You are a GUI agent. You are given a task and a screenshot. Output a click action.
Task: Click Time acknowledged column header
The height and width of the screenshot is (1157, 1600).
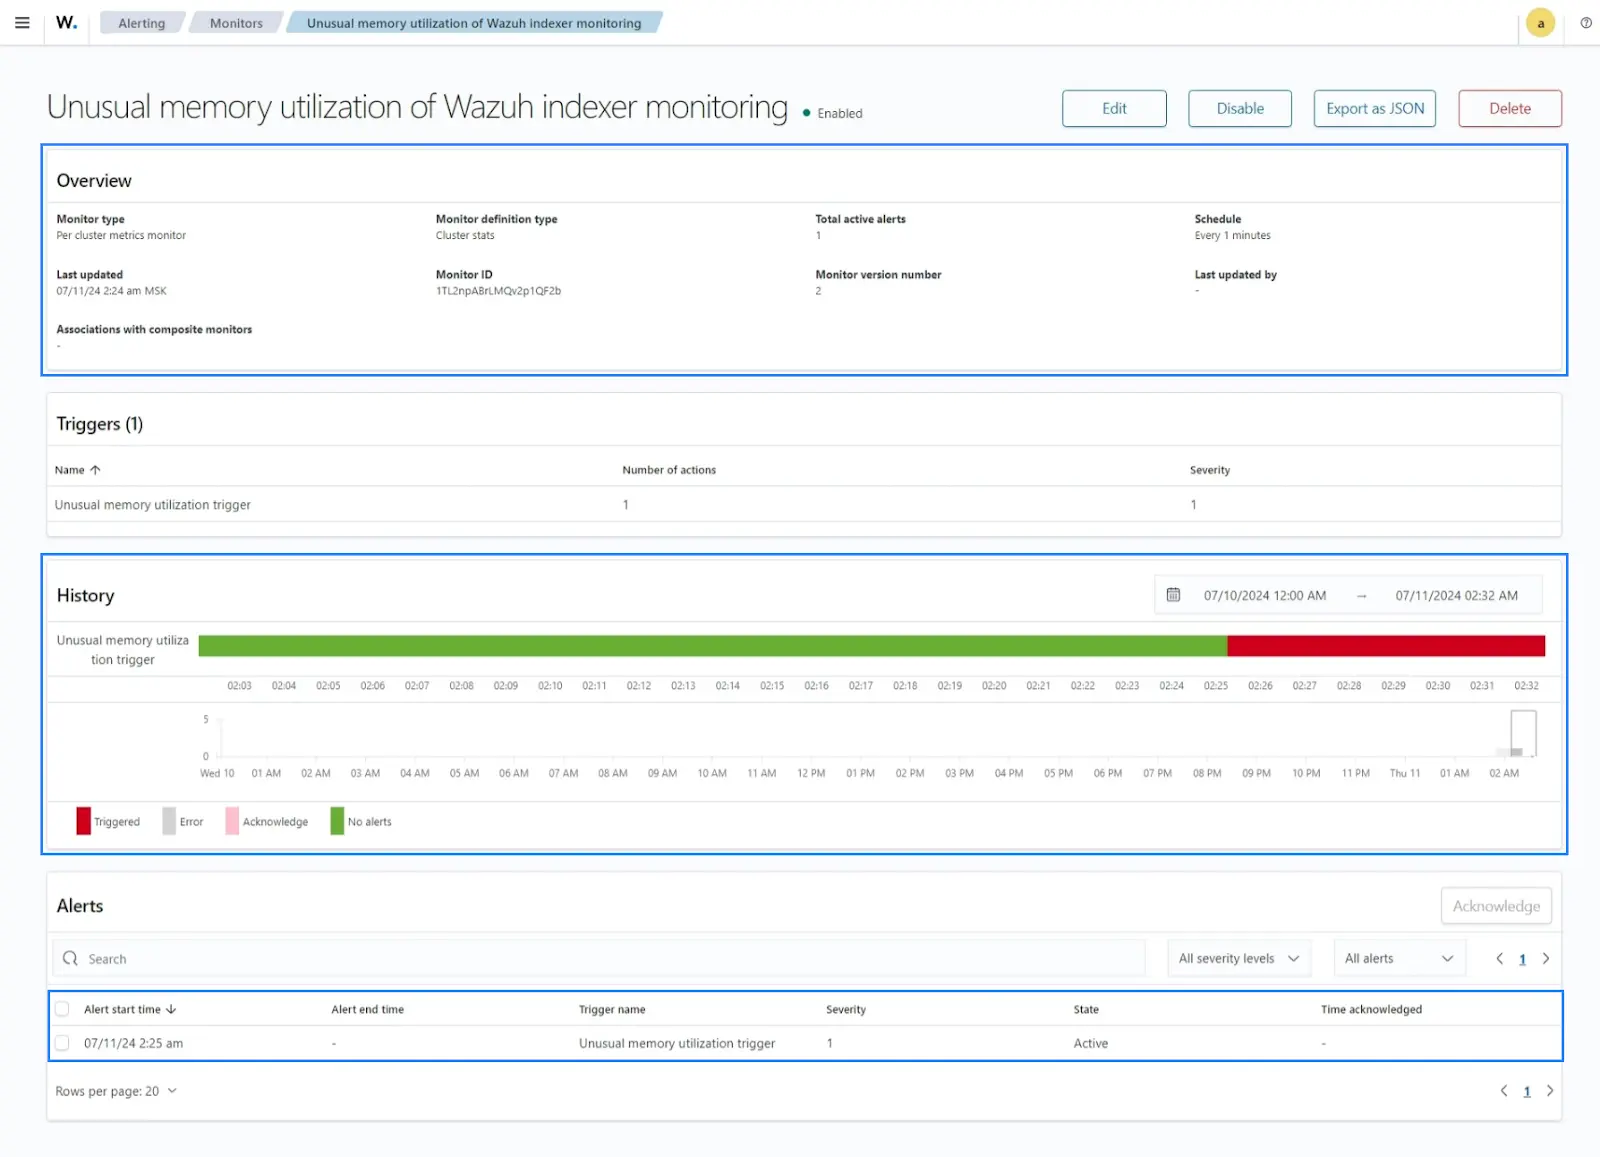point(1371,1010)
